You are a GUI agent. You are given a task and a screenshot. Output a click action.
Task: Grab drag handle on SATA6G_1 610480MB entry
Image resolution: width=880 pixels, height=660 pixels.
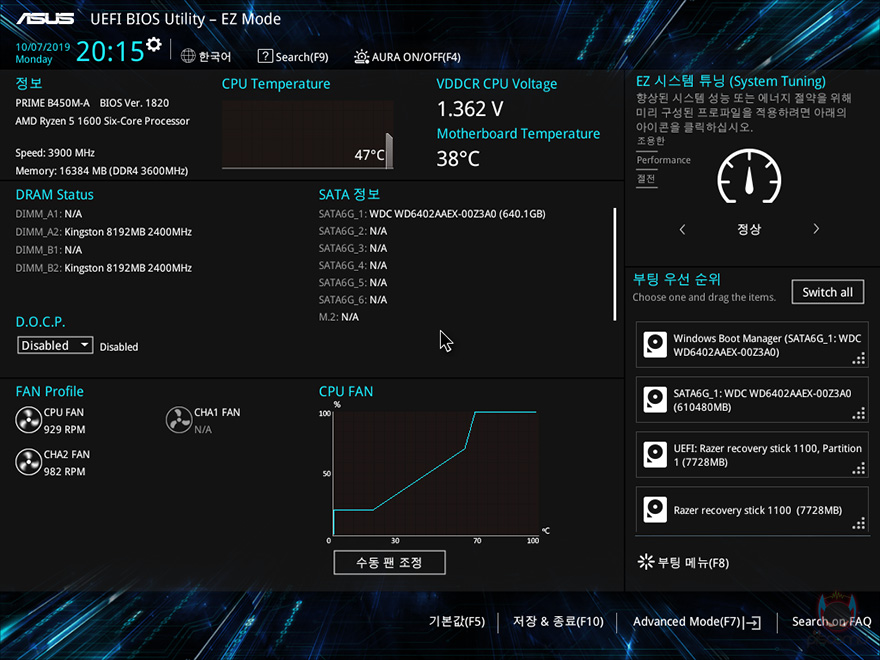tap(859, 414)
